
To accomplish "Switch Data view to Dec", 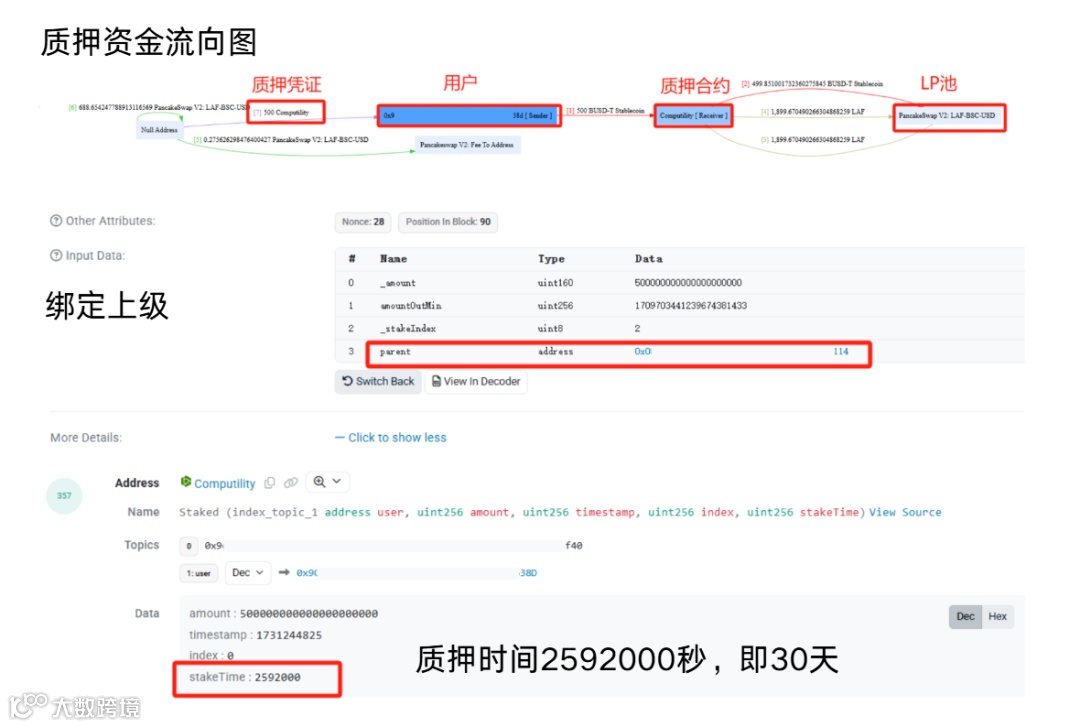I will (x=965, y=617).
